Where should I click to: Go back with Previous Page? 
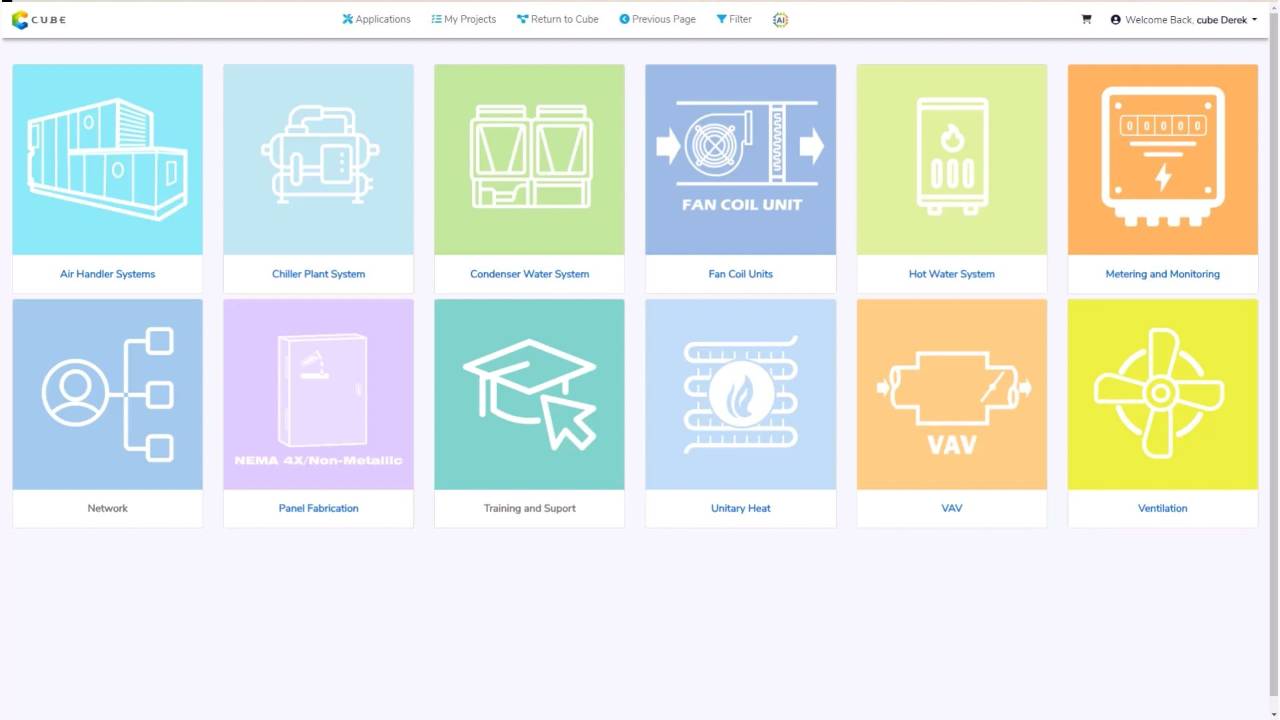[657, 19]
